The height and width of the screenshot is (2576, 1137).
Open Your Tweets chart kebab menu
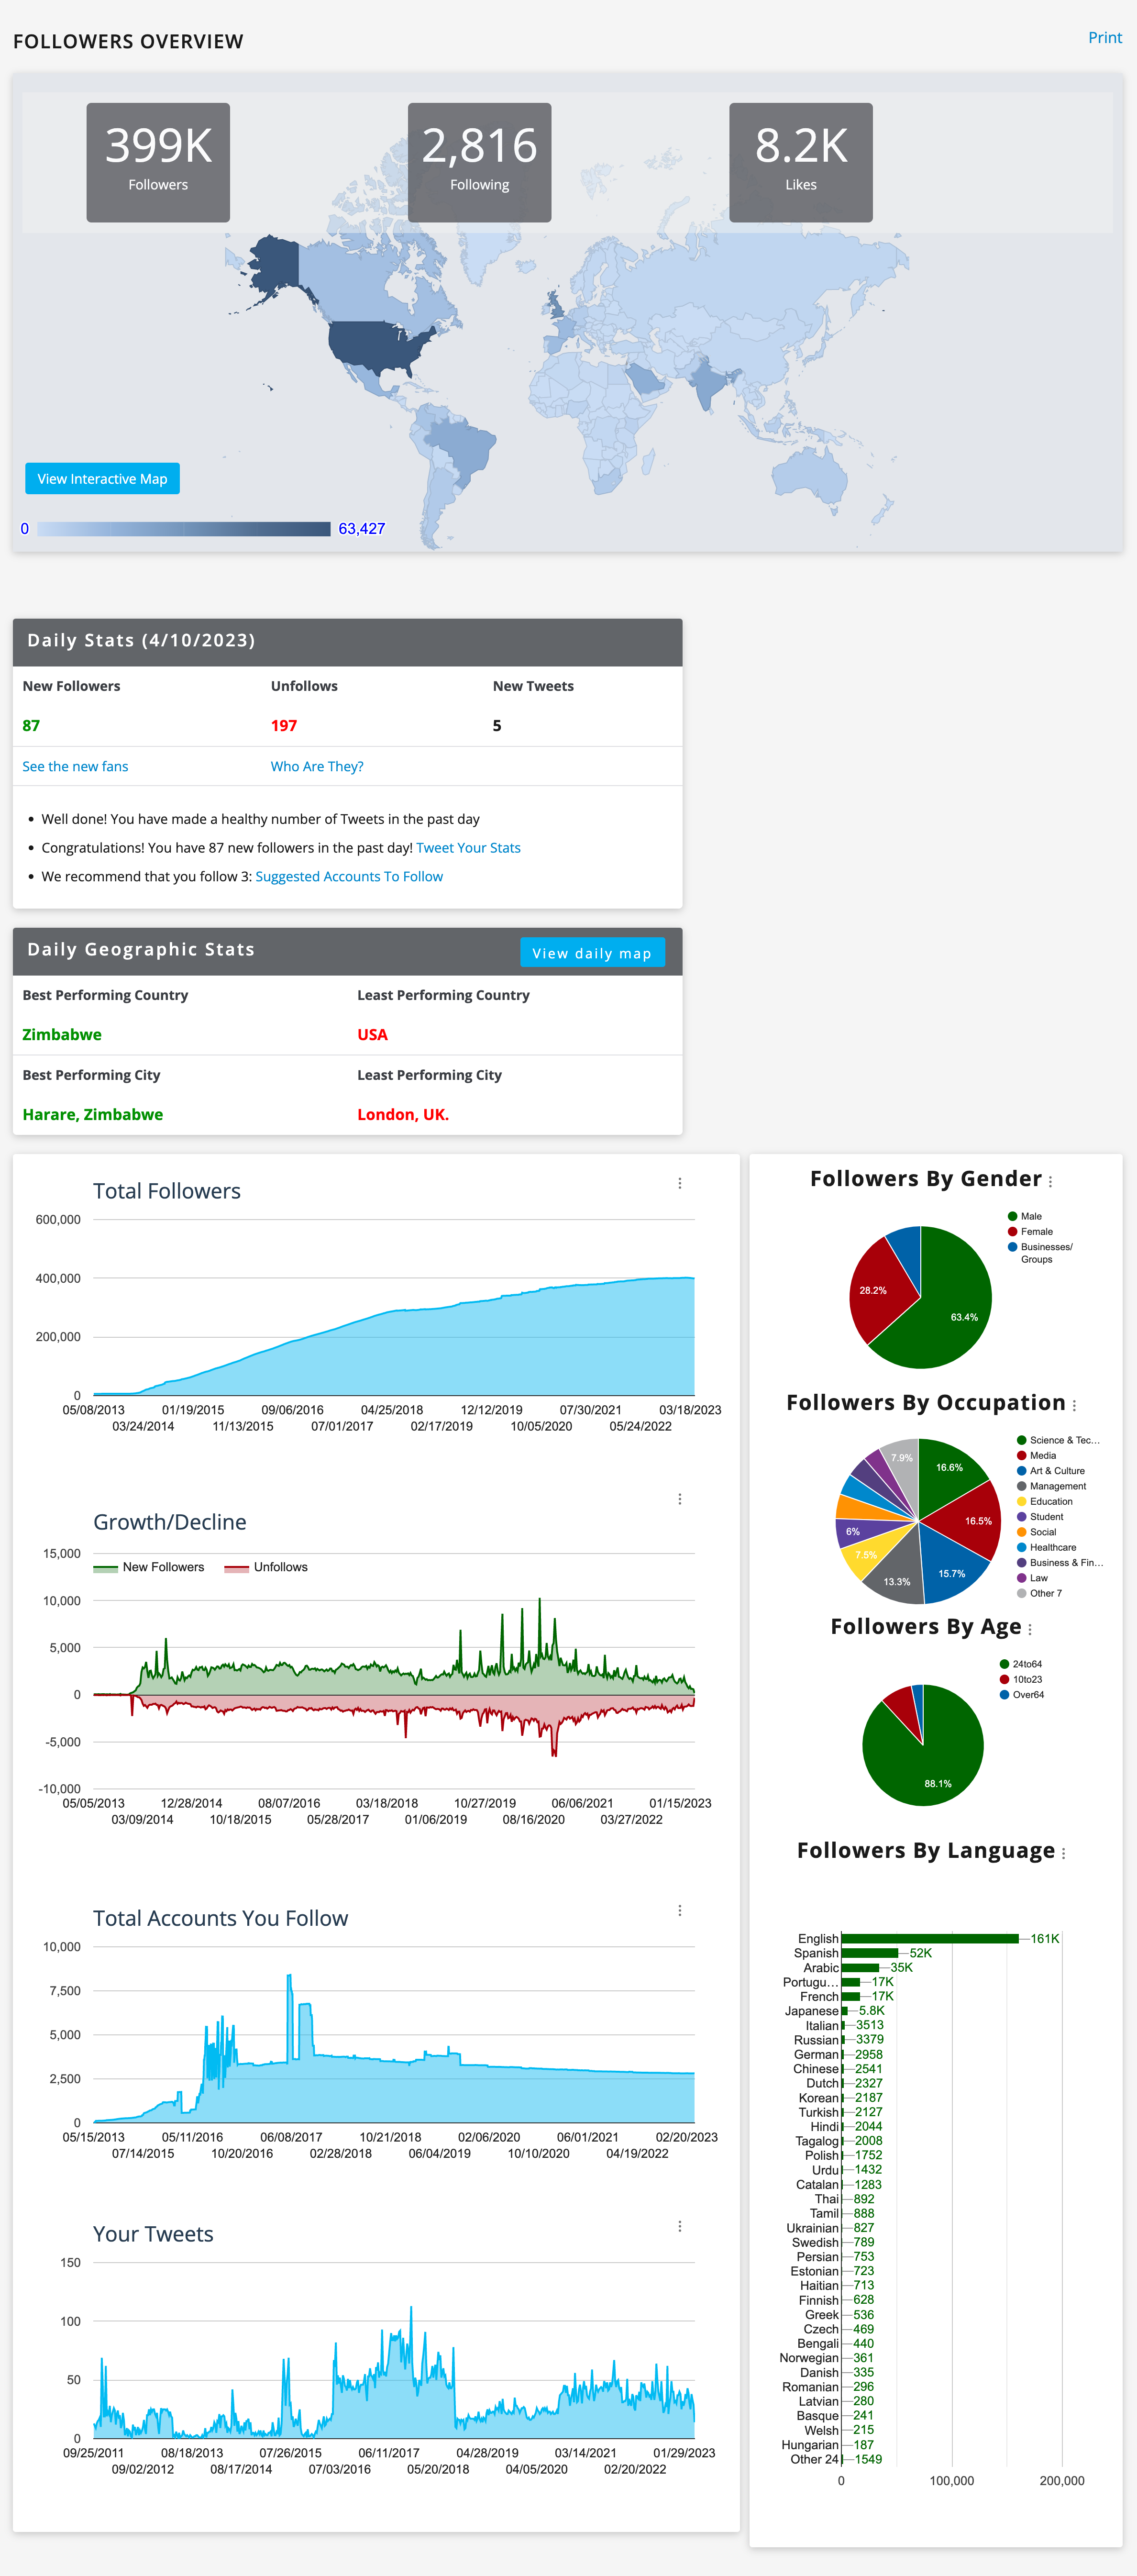coord(680,2226)
